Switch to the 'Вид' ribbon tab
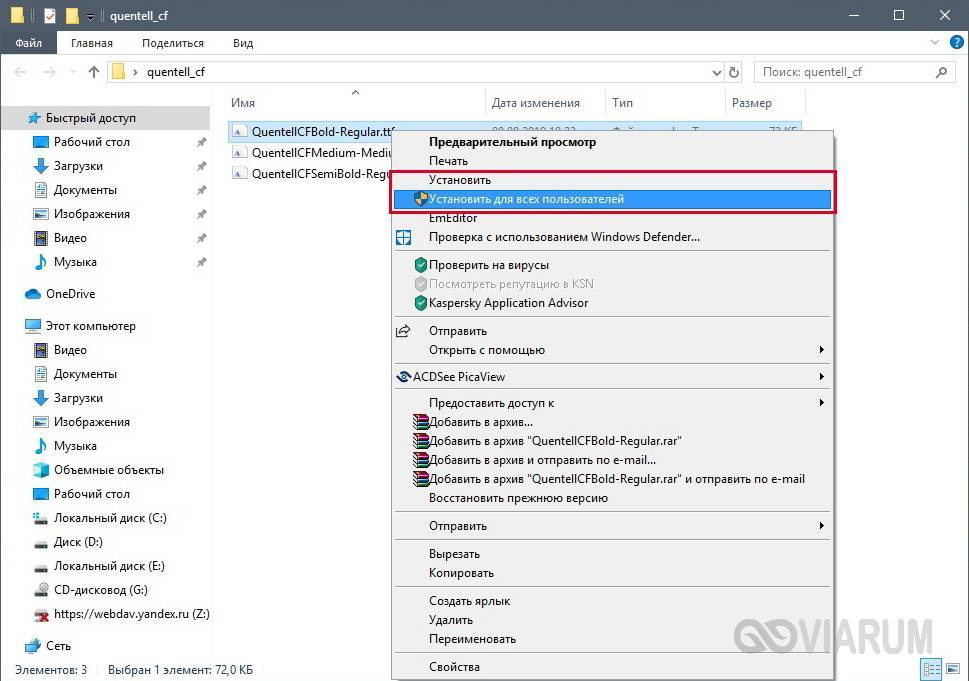The height and width of the screenshot is (681, 969). (243, 43)
